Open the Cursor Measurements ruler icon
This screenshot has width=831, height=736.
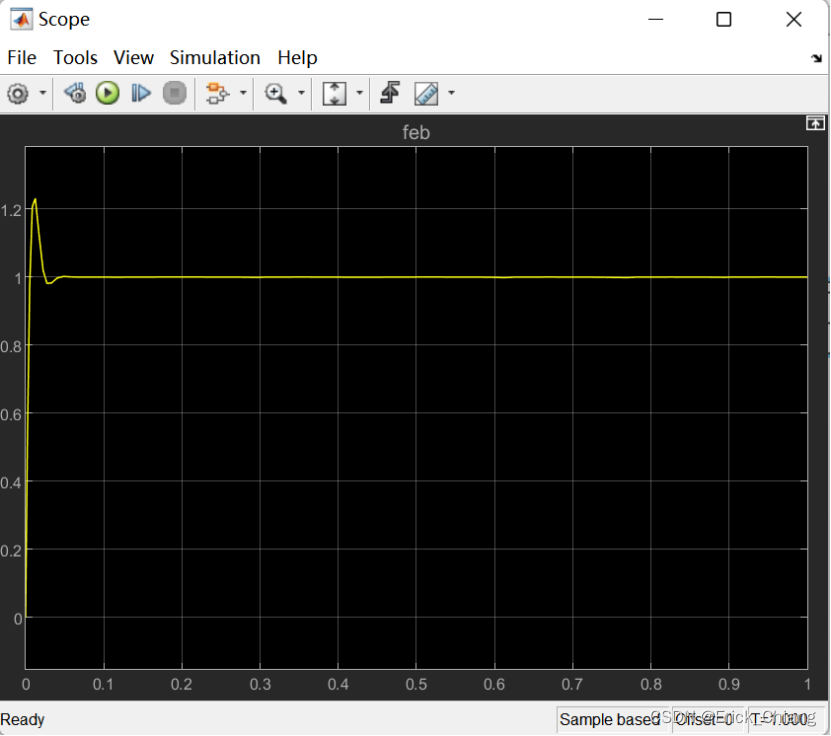(427, 94)
